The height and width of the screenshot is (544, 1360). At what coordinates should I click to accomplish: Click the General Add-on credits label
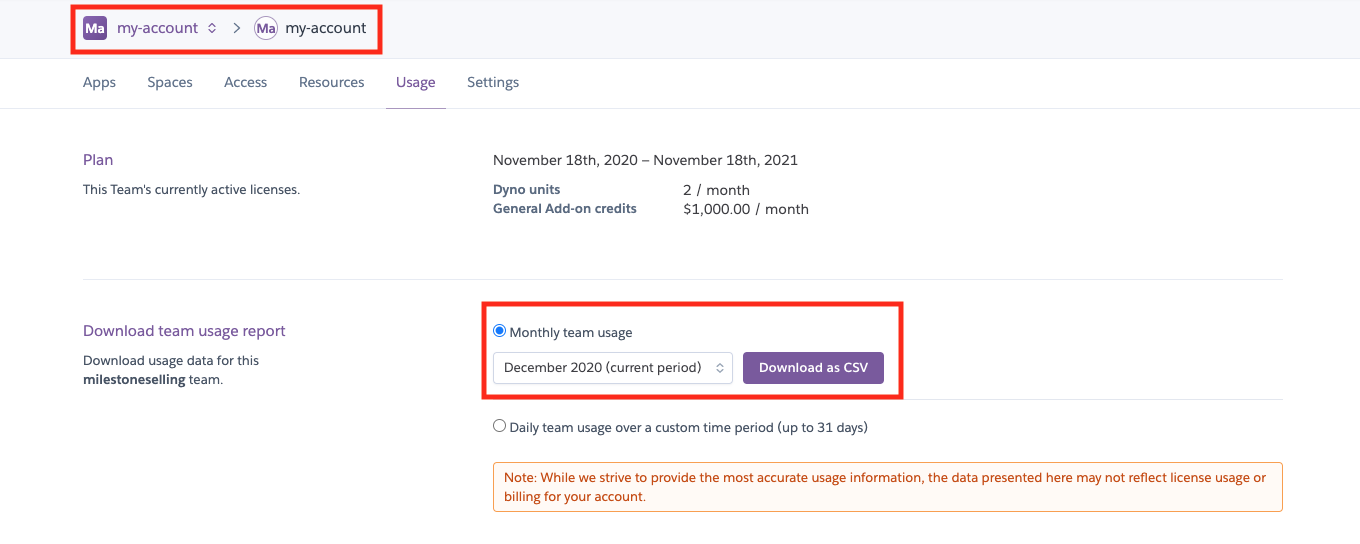click(564, 209)
